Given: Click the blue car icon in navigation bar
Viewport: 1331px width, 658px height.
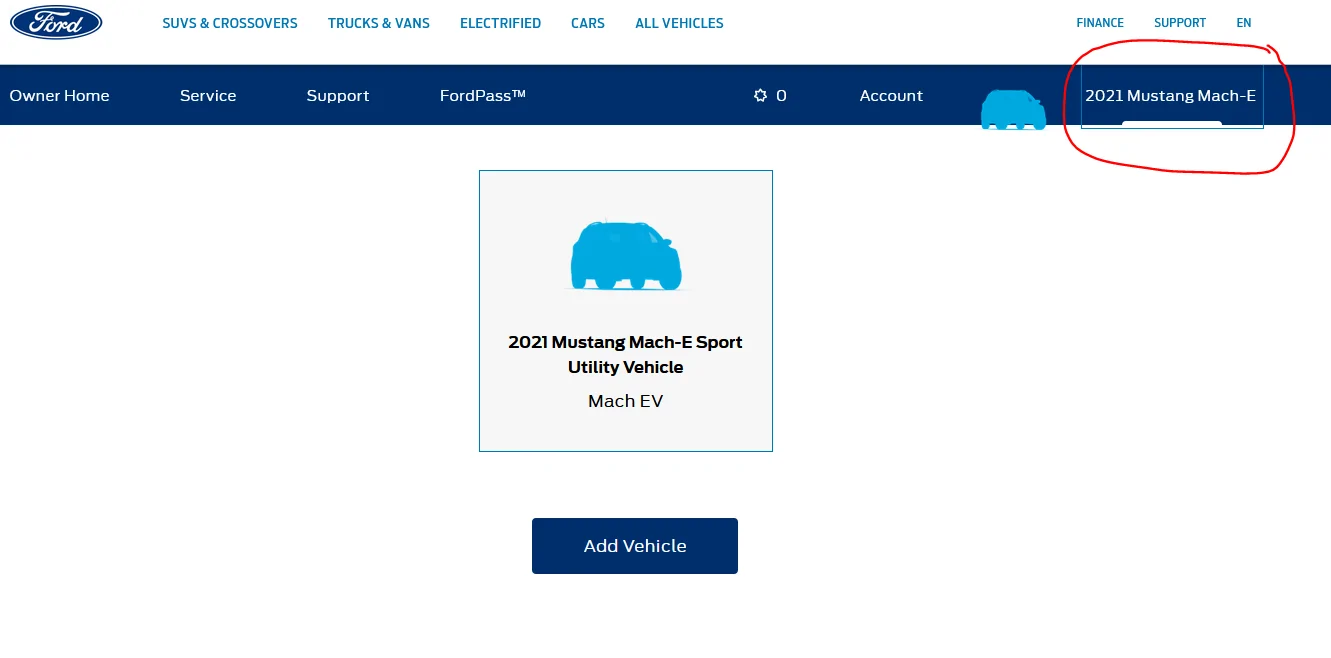Looking at the screenshot, I should click(1013, 109).
